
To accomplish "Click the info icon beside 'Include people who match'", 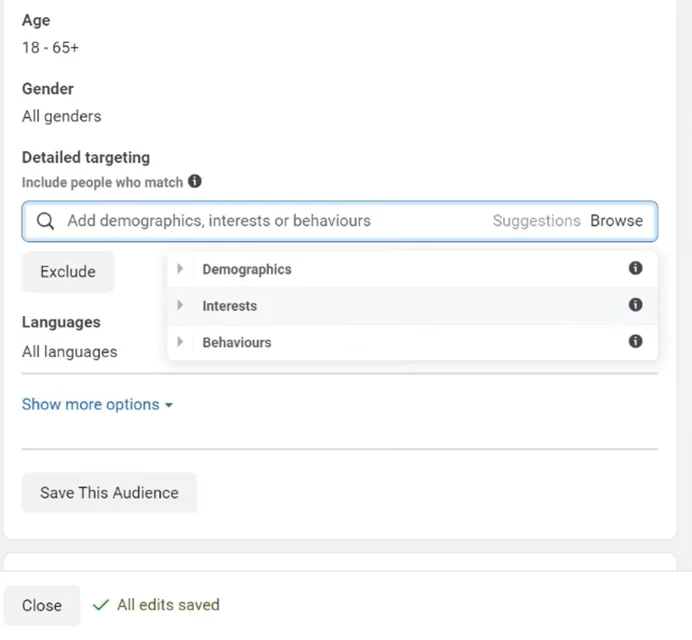I will 195,182.
